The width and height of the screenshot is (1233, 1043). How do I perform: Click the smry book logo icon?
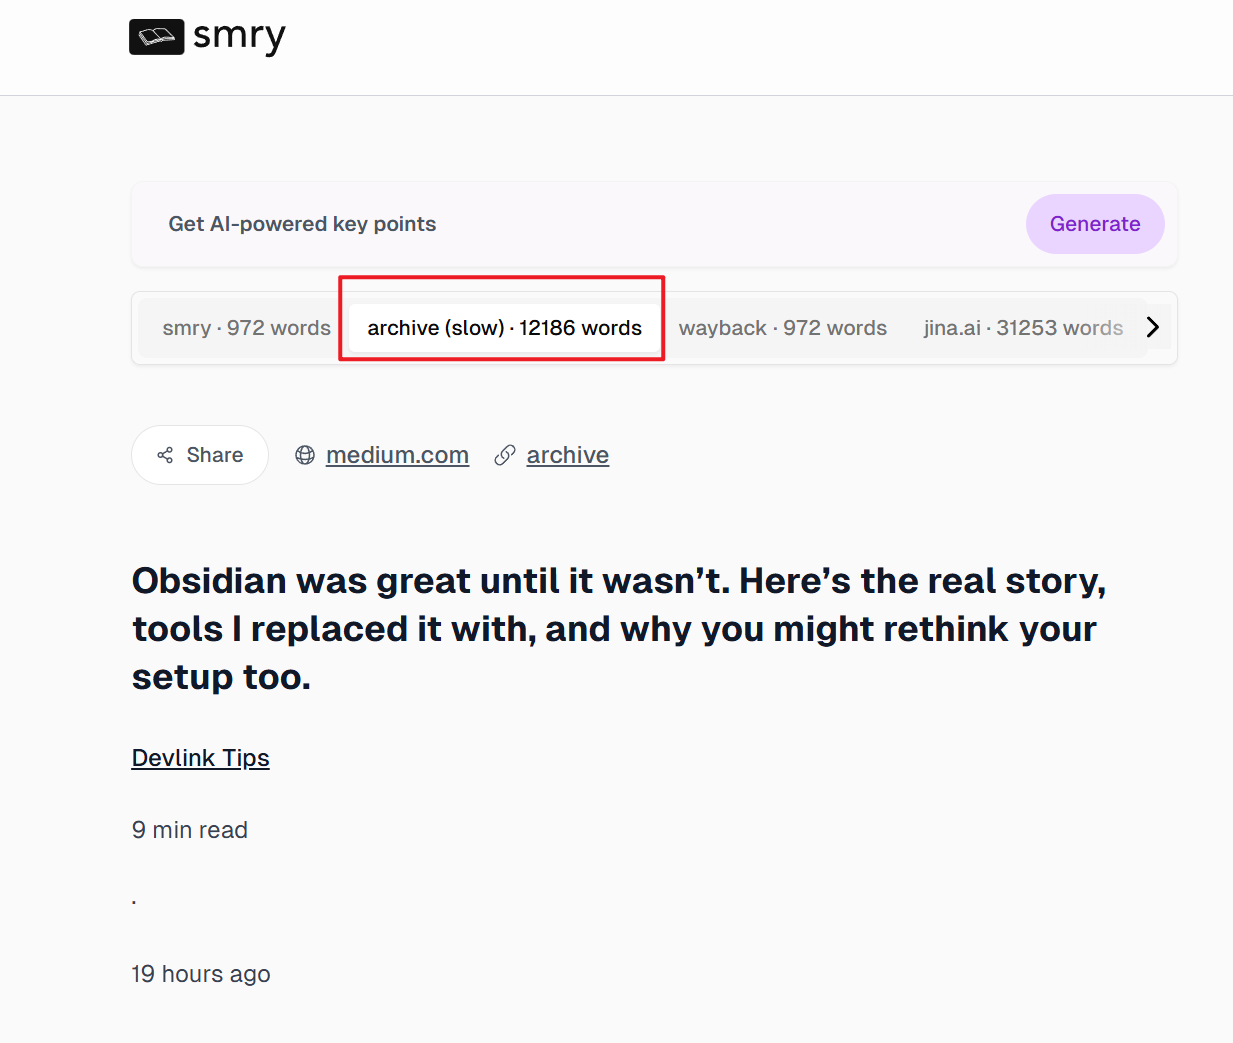point(156,37)
